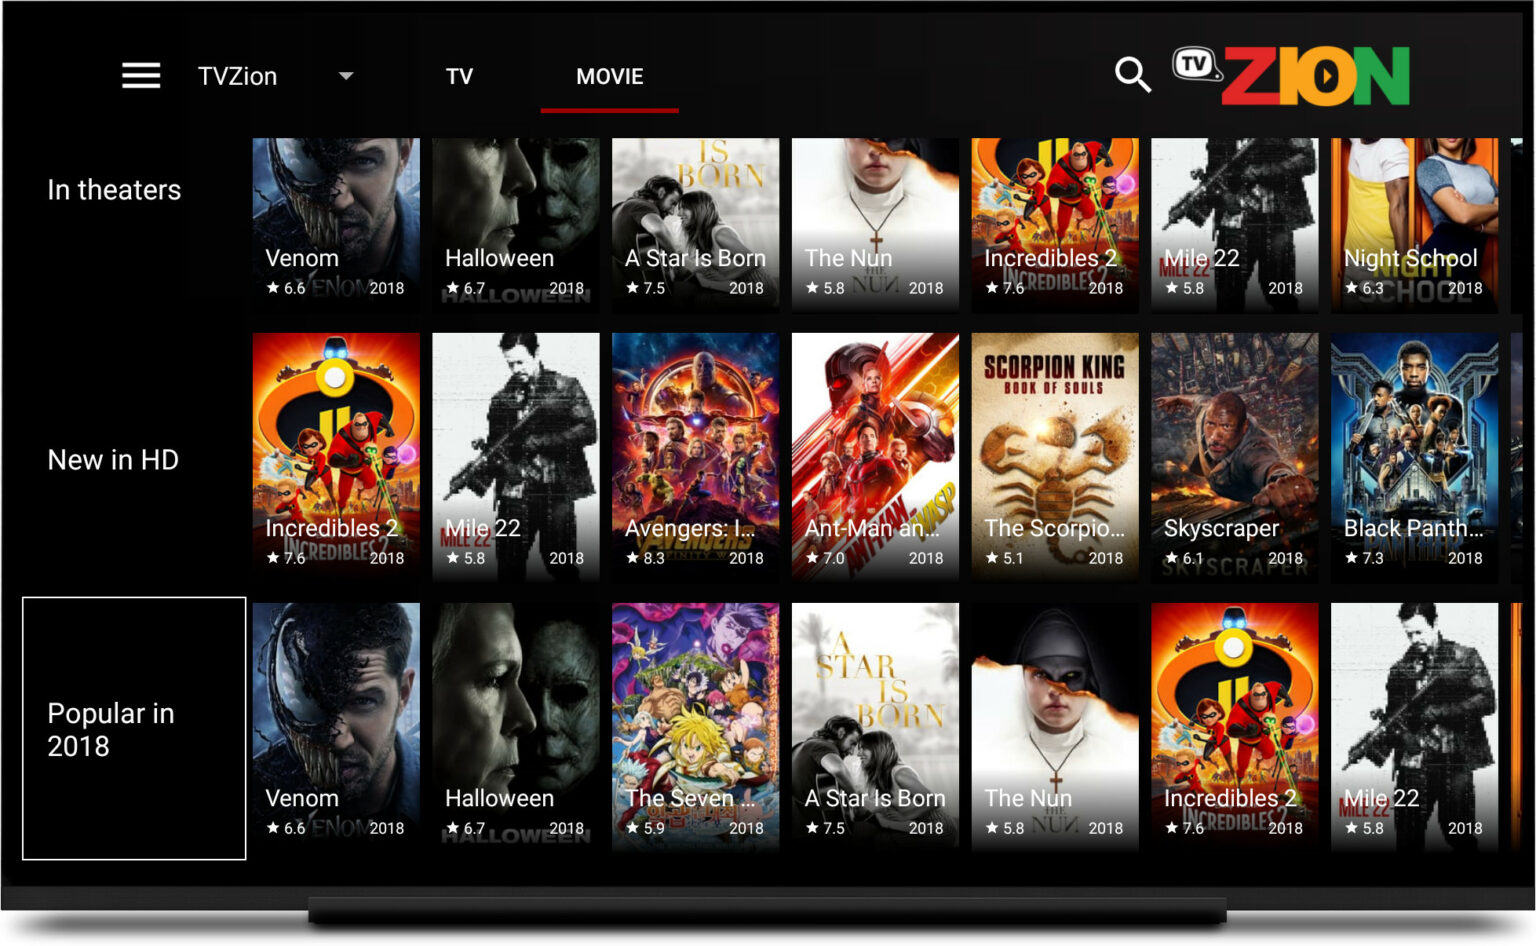Click the TV Zion logo
1536x946 pixels.
[x=1291, y=76]
